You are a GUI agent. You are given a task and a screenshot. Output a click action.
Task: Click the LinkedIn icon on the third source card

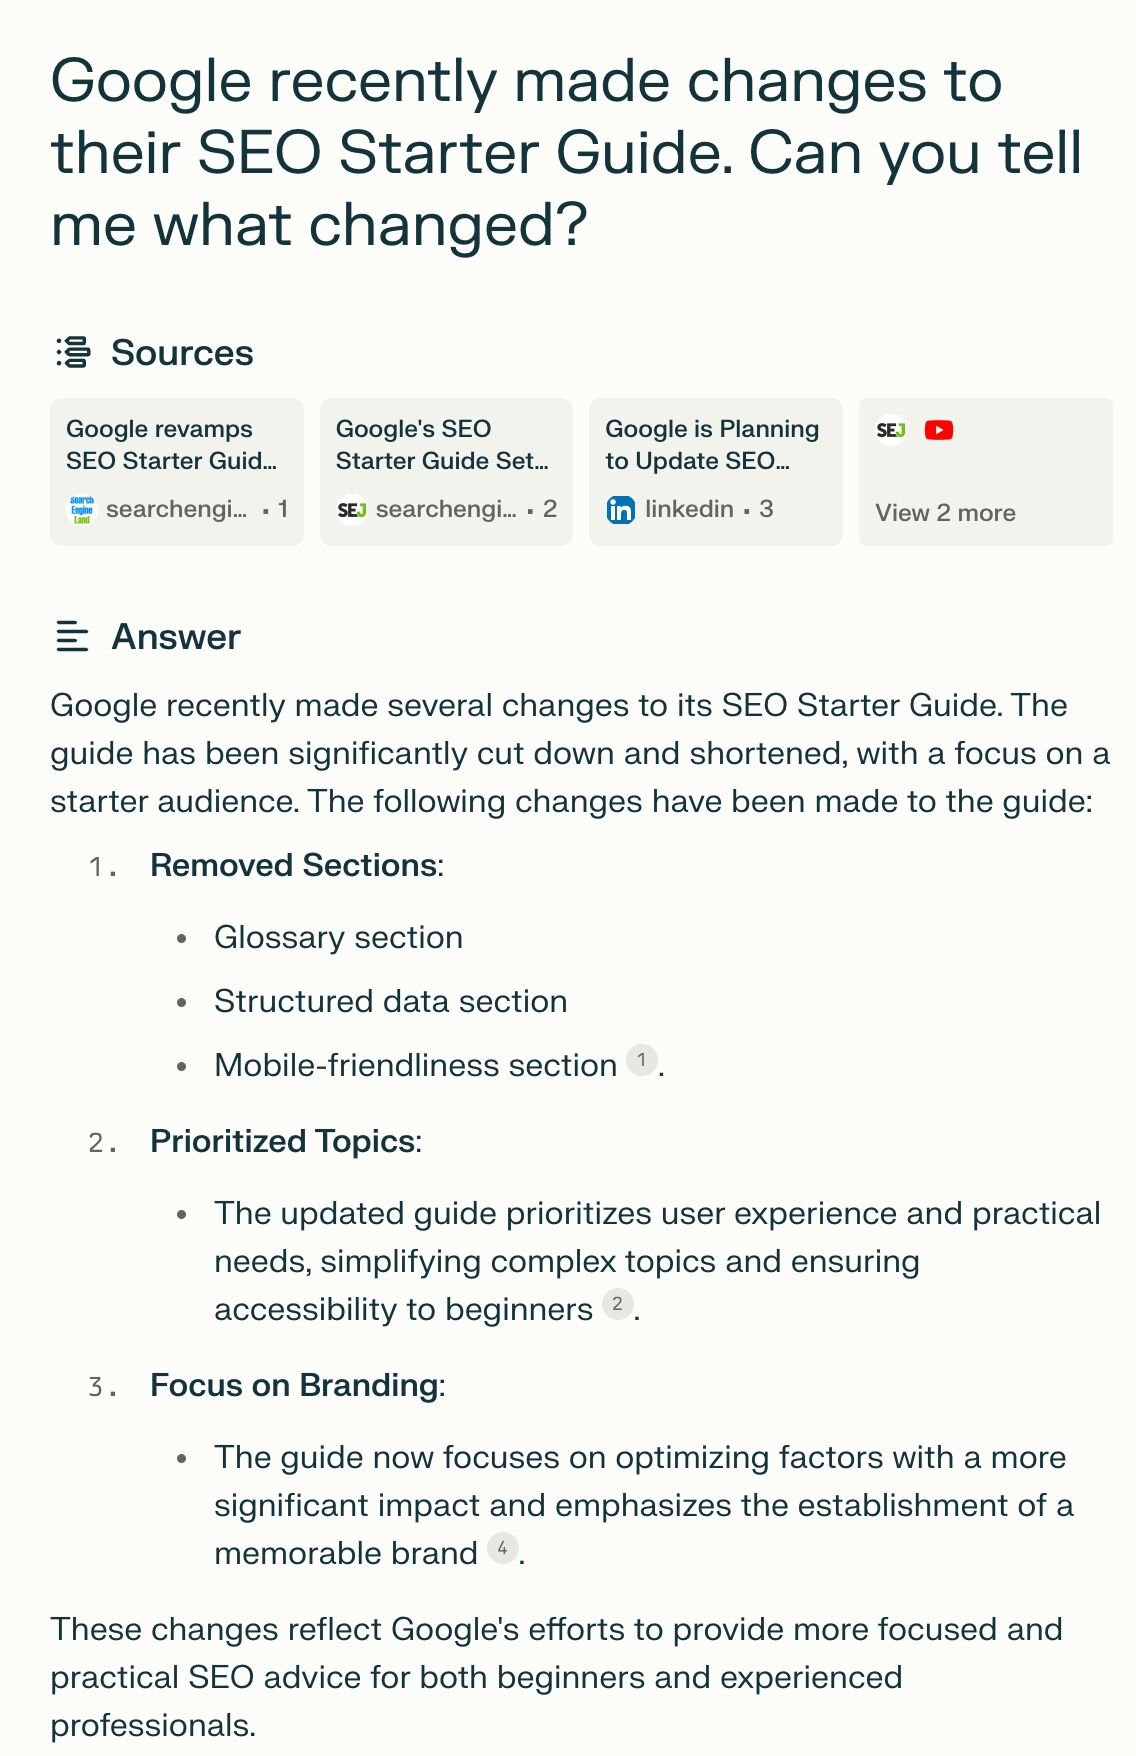[621, 510]
